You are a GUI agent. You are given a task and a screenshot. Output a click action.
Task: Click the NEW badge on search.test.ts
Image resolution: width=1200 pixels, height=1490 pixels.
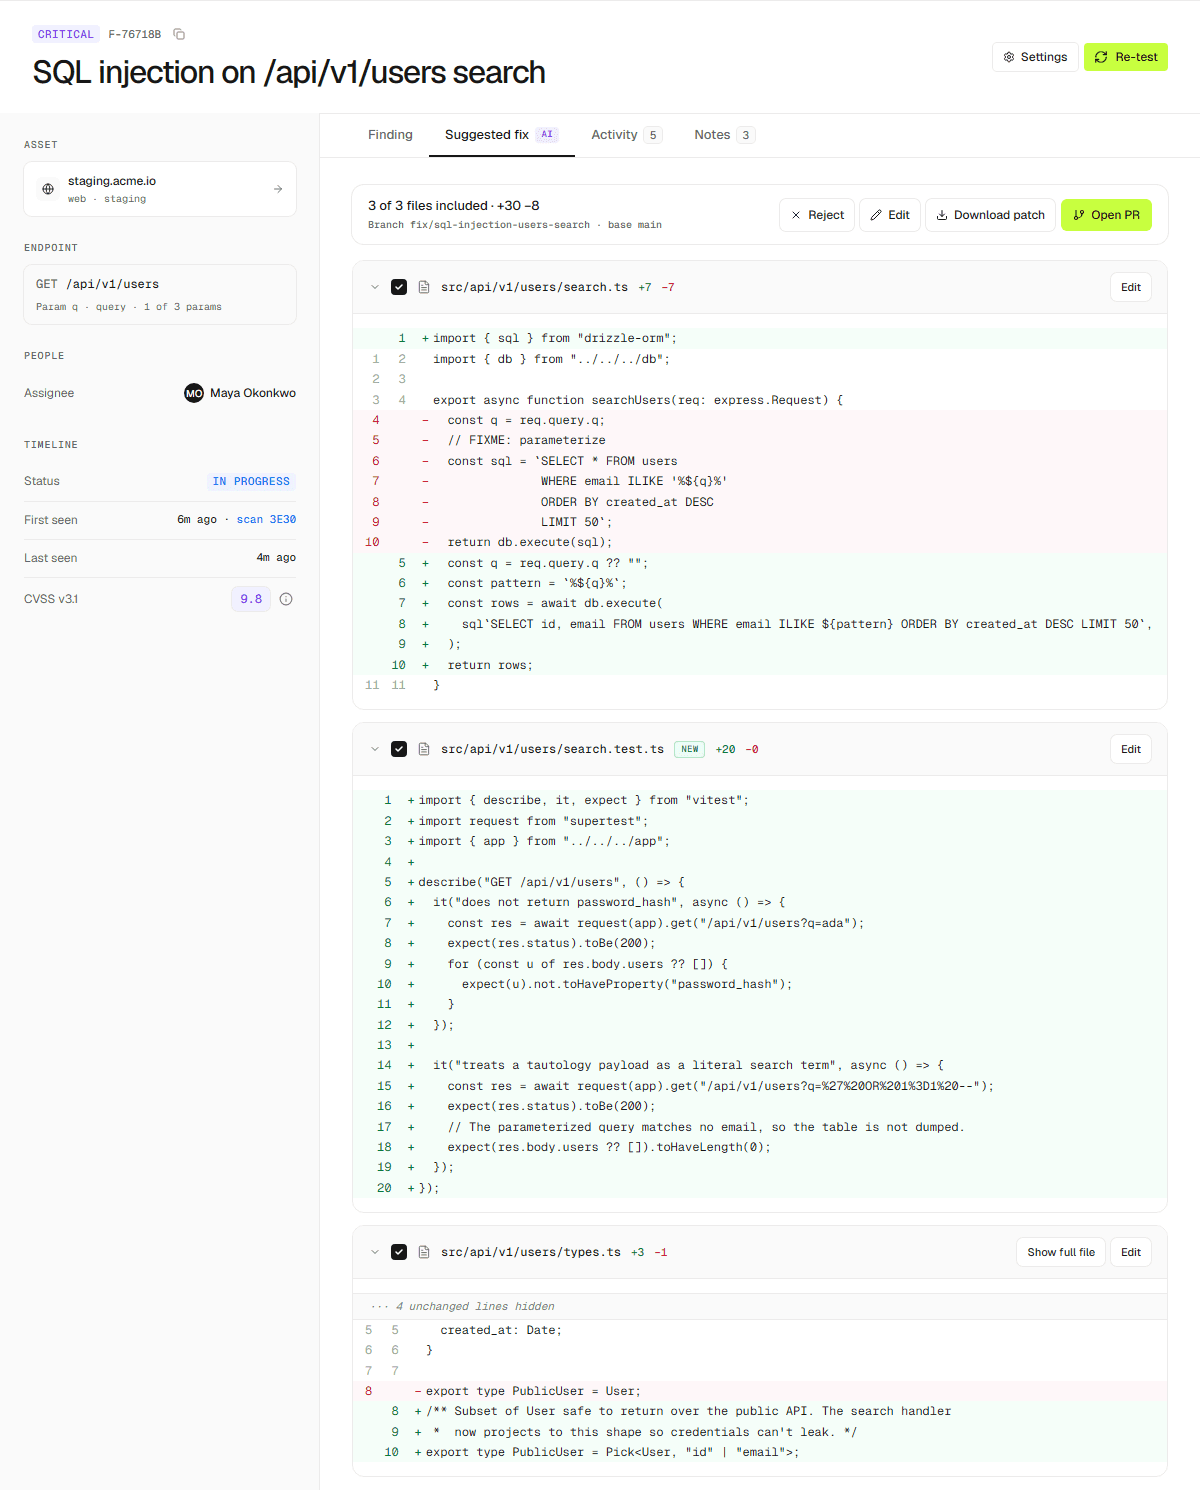(x=690, y=749)
